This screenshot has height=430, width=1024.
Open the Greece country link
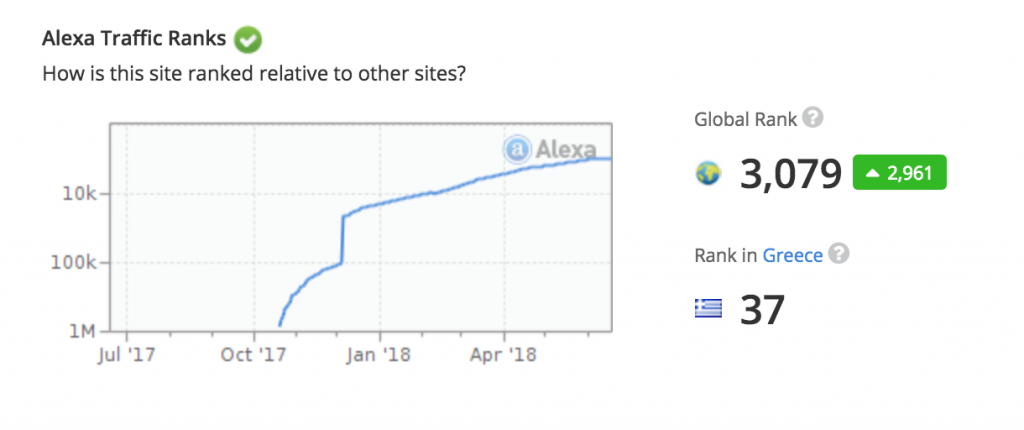coord(792,255)
